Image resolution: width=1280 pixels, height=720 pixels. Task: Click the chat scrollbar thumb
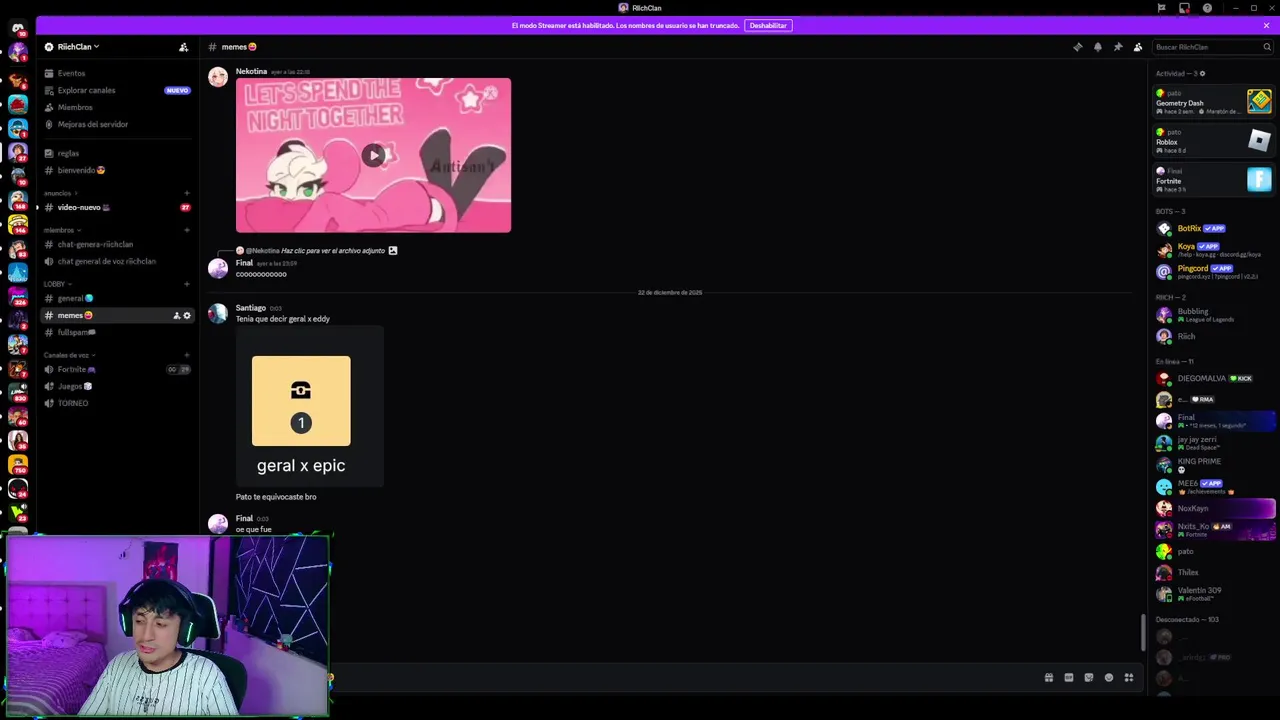pyautogui.click(x=1145, y=632)
